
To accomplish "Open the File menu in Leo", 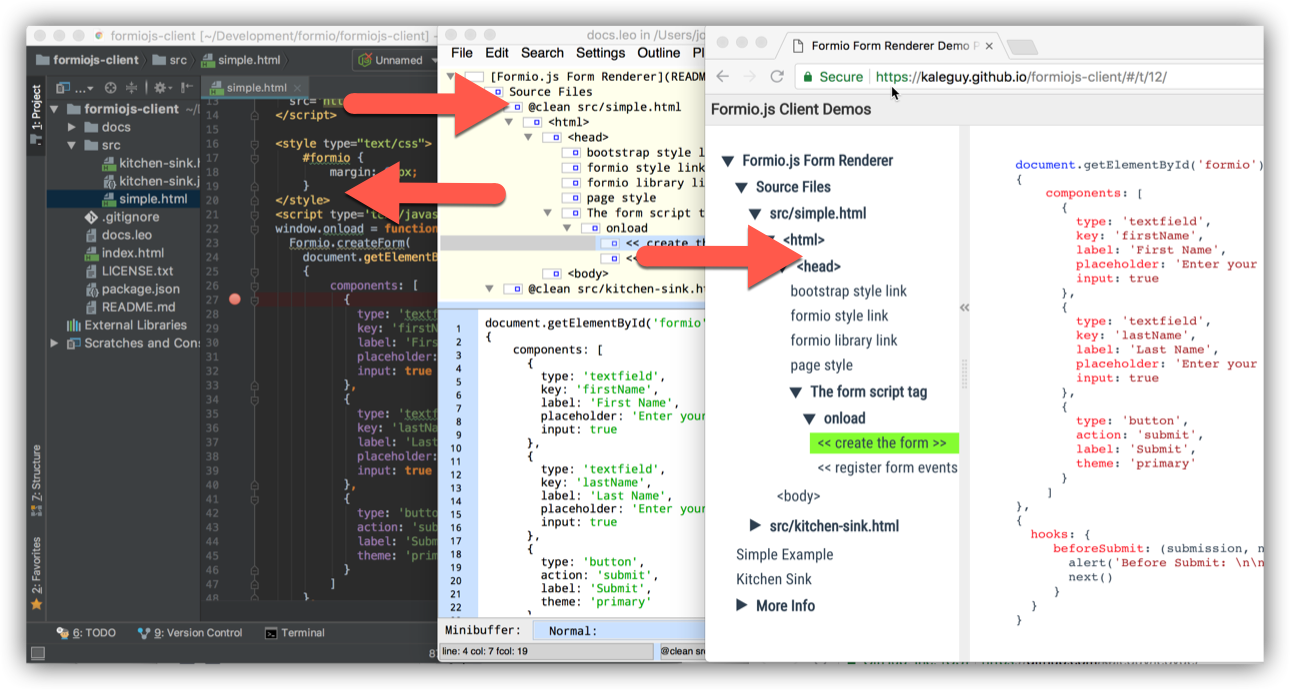I will click(x=462, y=53).
